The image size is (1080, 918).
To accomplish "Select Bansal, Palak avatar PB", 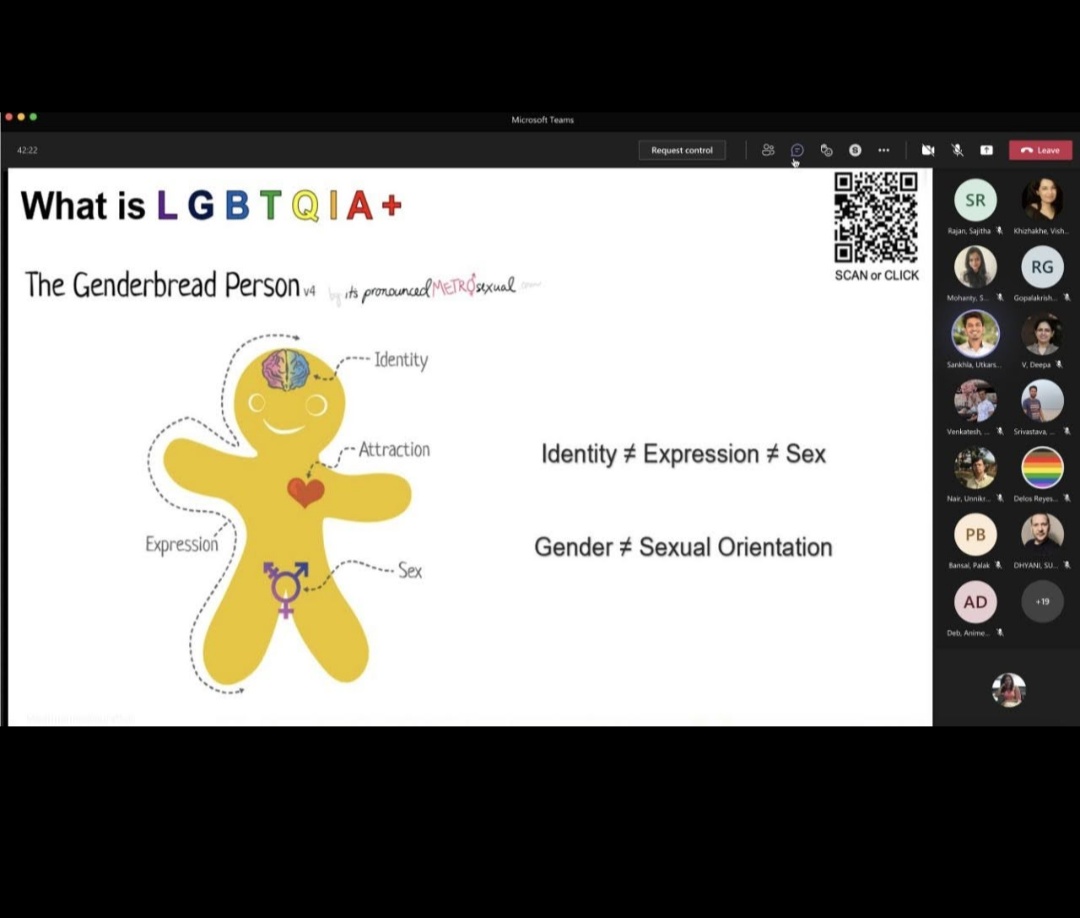I will click(x=975, y=534).
